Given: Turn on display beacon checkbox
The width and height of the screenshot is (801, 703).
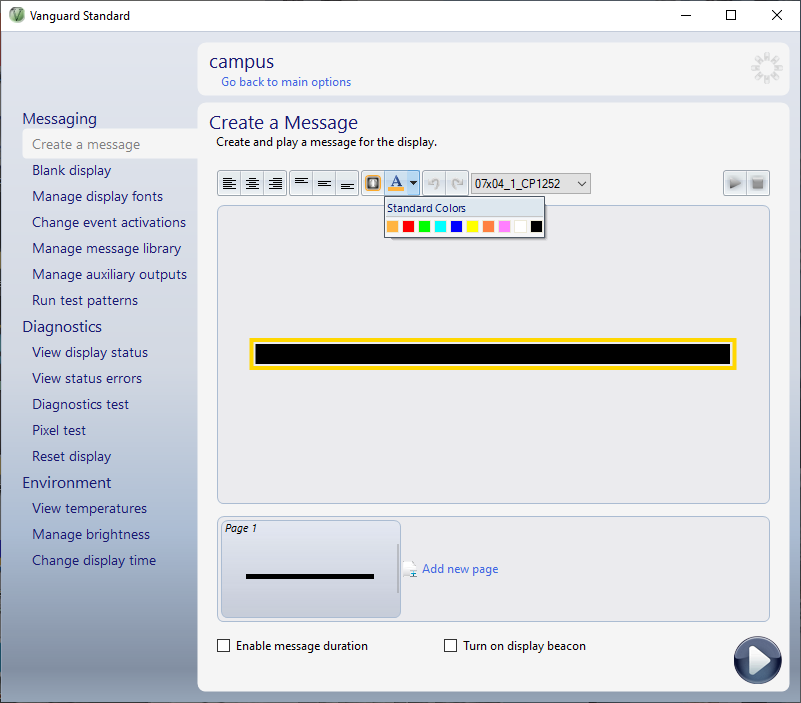Looking at the screenshot, I should point(451,646).
